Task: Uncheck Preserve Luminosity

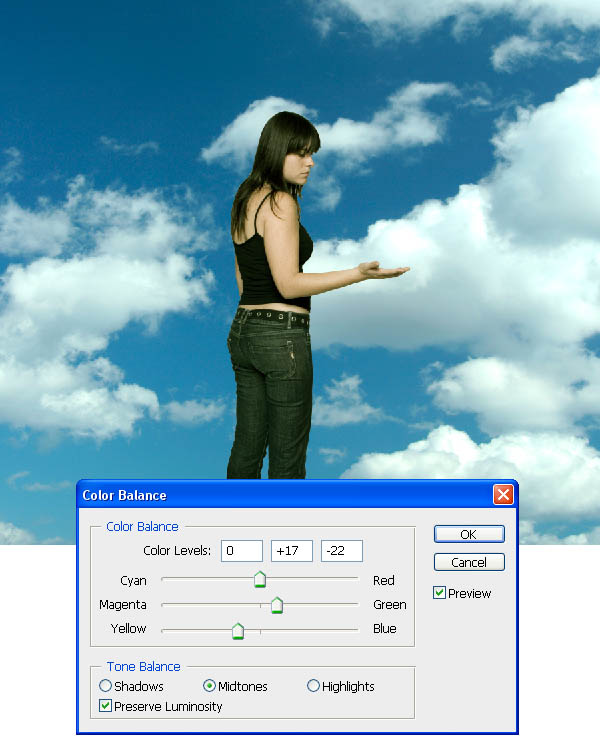Action: tap(106, 706)
